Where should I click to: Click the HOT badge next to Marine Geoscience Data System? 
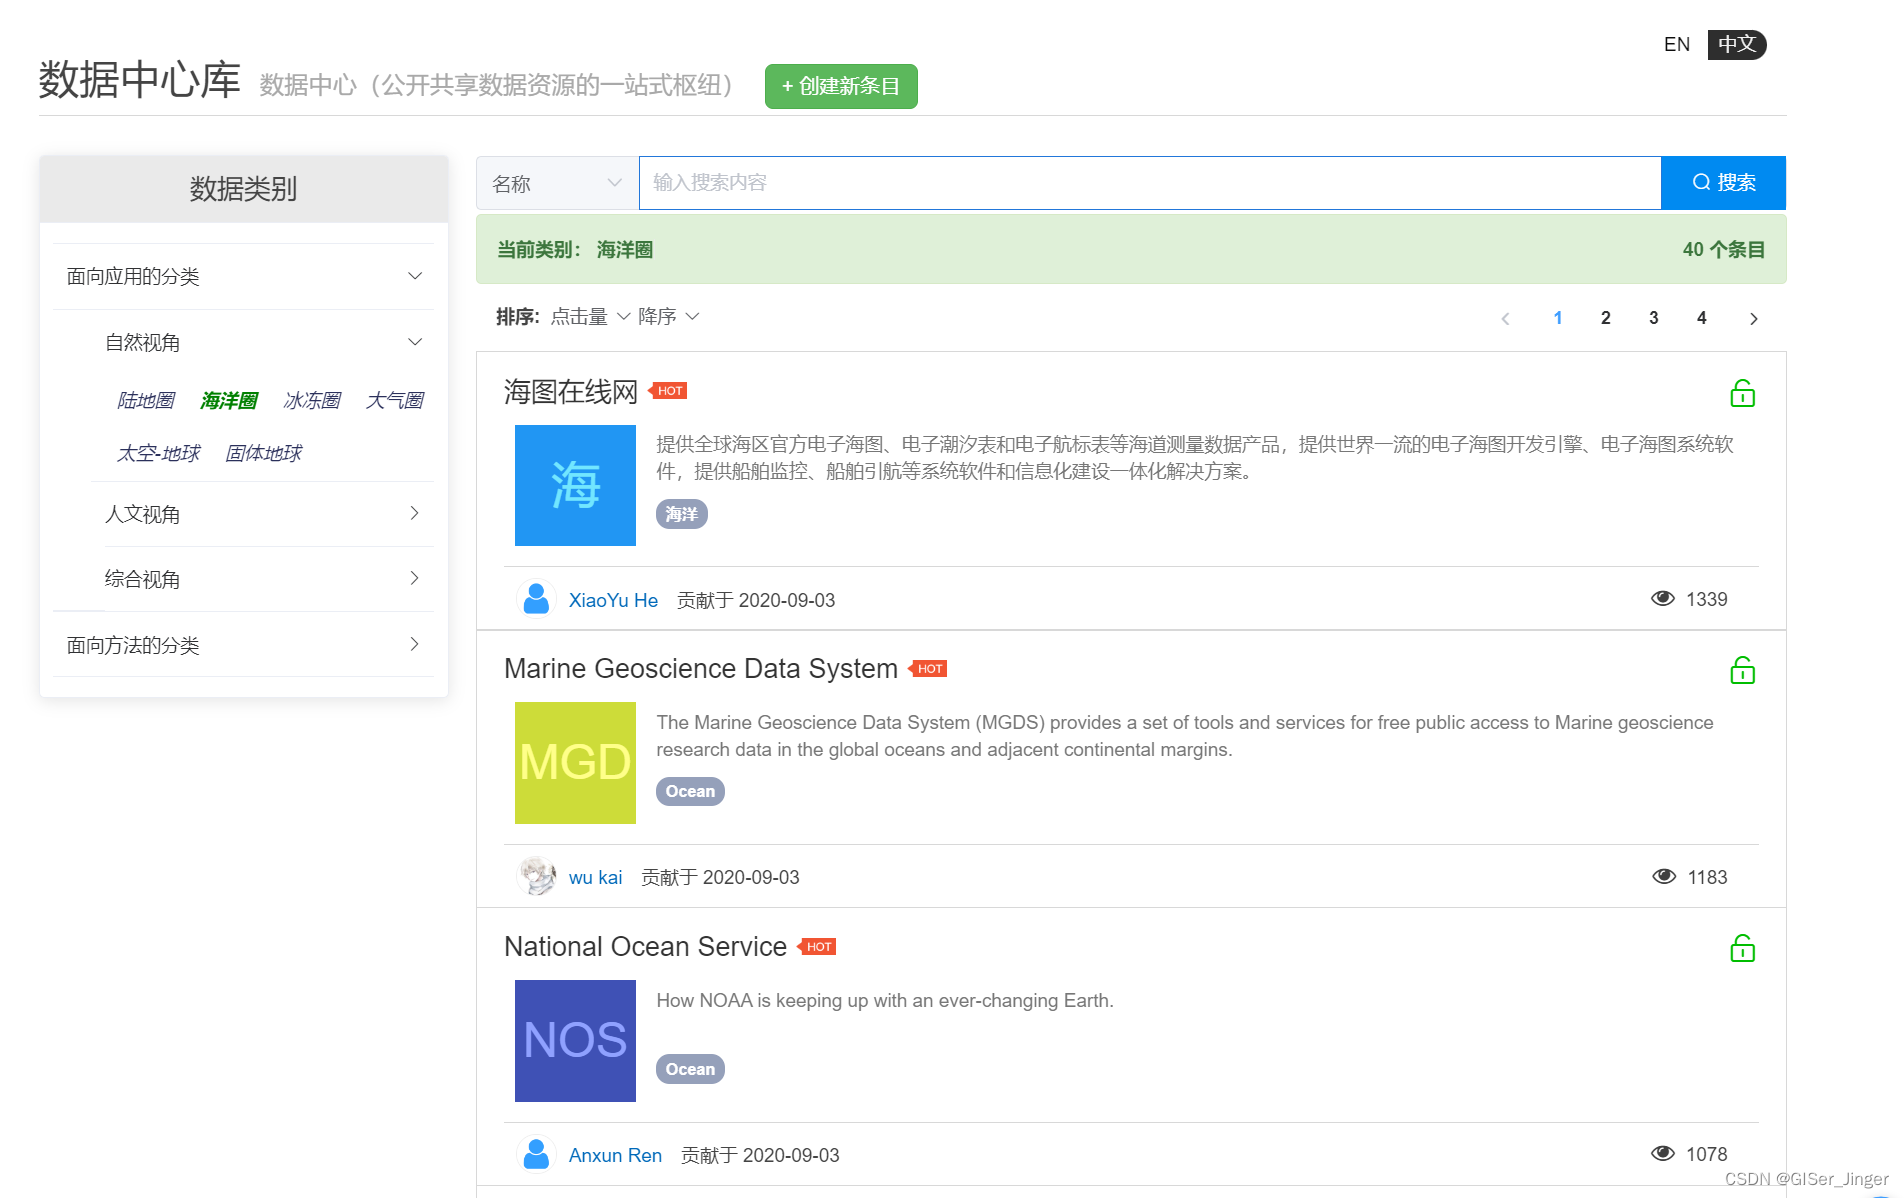(x=929, y=669)
